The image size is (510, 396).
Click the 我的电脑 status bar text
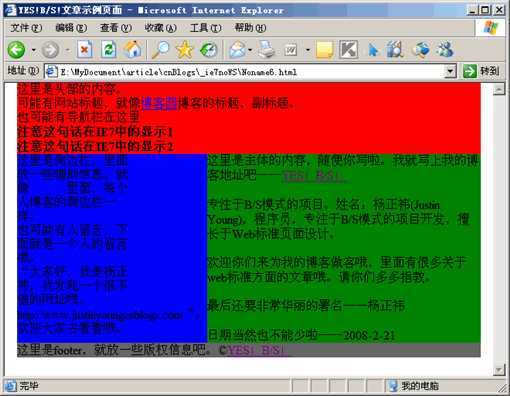point(420,386)
